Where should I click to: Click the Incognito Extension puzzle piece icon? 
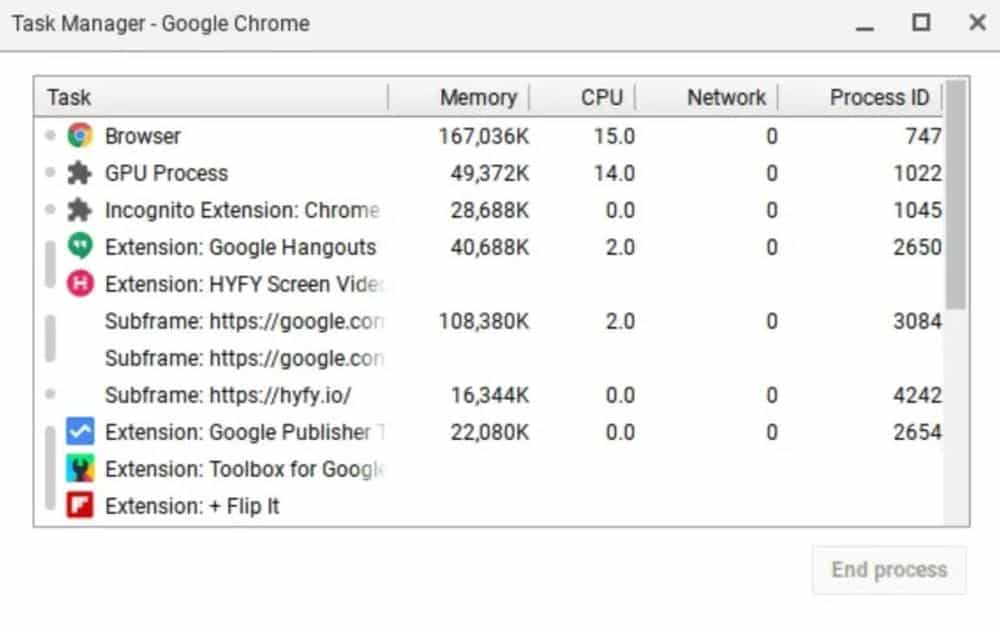(x=80, y=210)
